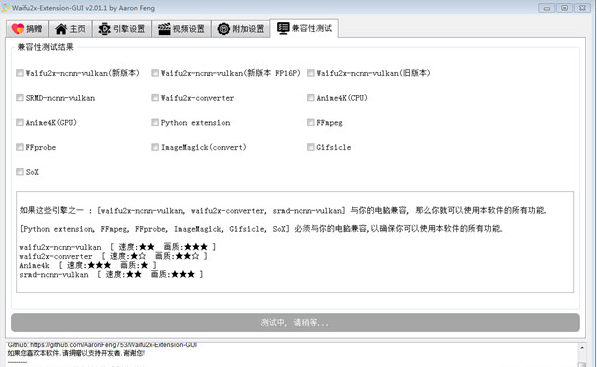Click the house icon on the 主页 tab
This screenshot has height=367, width=597.
point(61,29)
